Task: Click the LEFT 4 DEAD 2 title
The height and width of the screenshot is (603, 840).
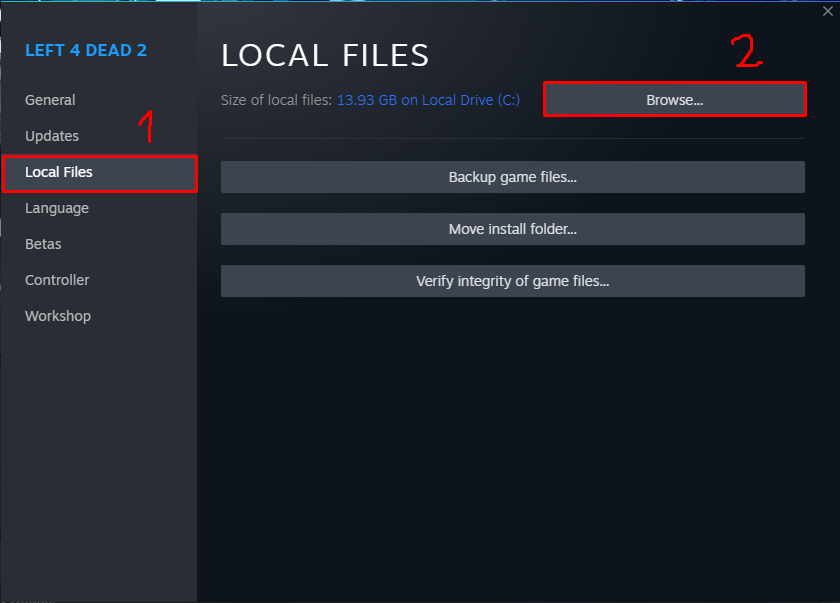Action: tap(86, 50)
